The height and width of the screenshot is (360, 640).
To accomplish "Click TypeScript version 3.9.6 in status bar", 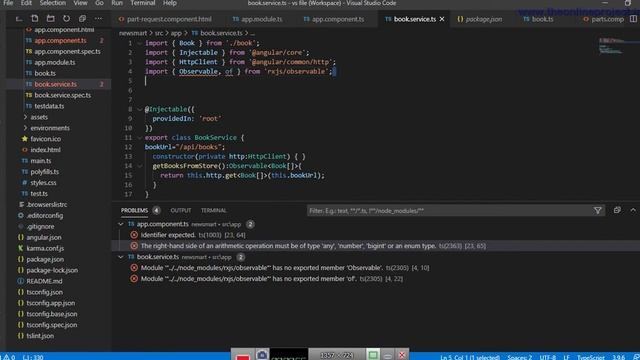I will [x=618, y=357].
